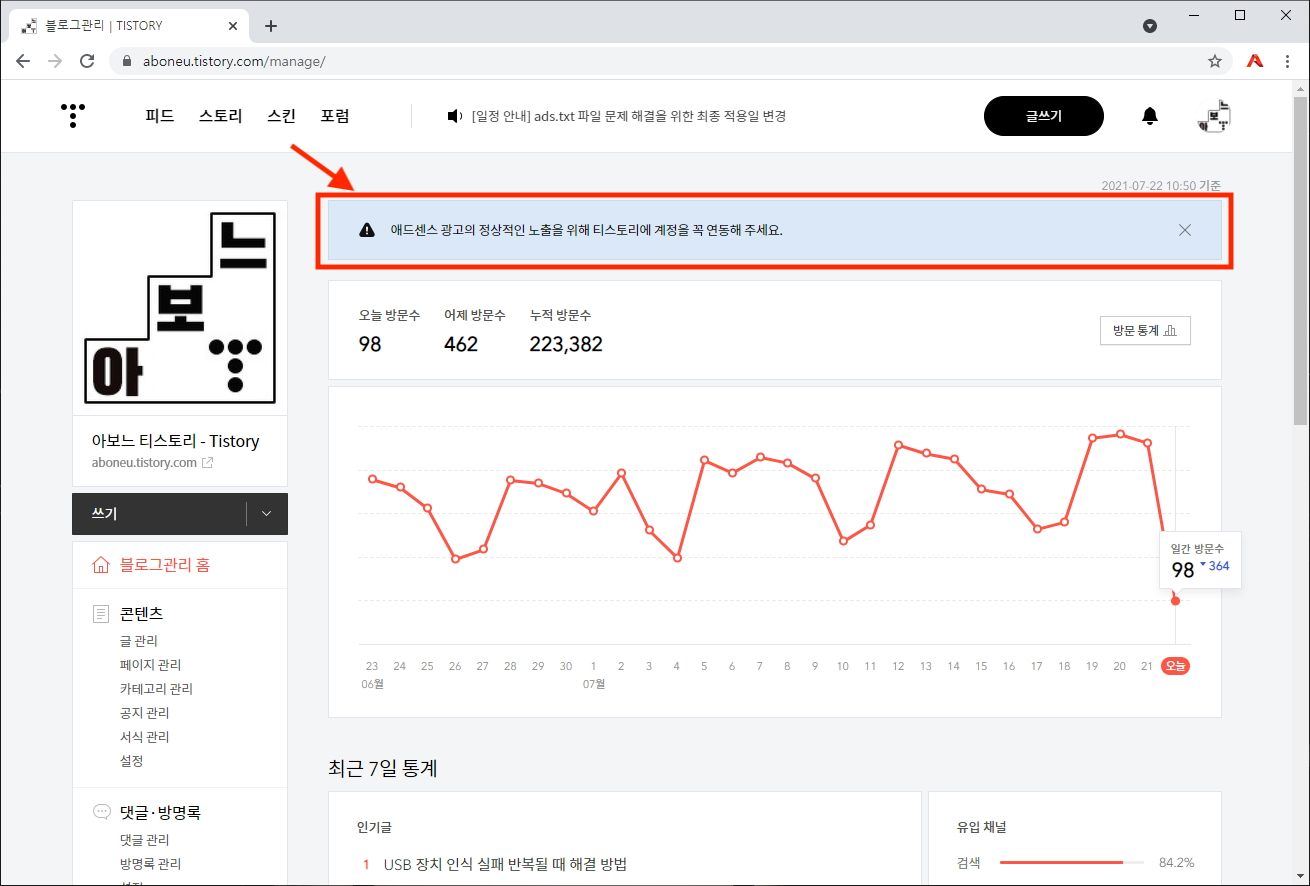Image resolution: width=1310 pixels, height=886 pixels.
Task: Click aboneu.tistory.com blog link
Action: pos(144,463)
